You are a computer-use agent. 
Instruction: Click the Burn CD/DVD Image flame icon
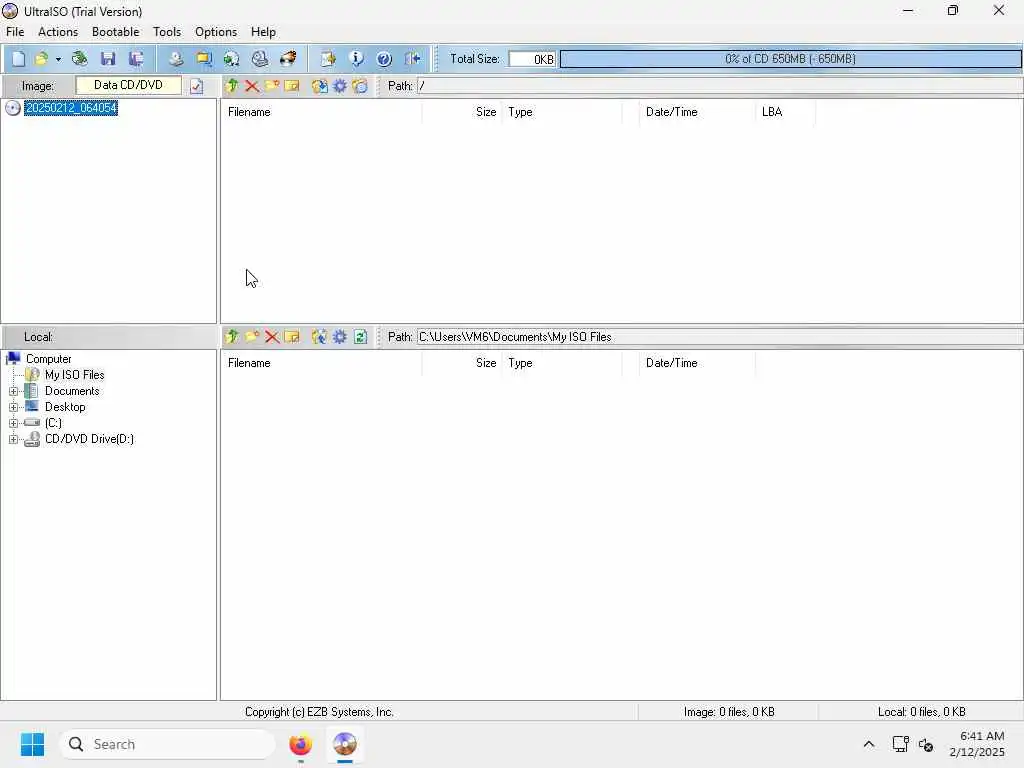(x=288, y=59)
